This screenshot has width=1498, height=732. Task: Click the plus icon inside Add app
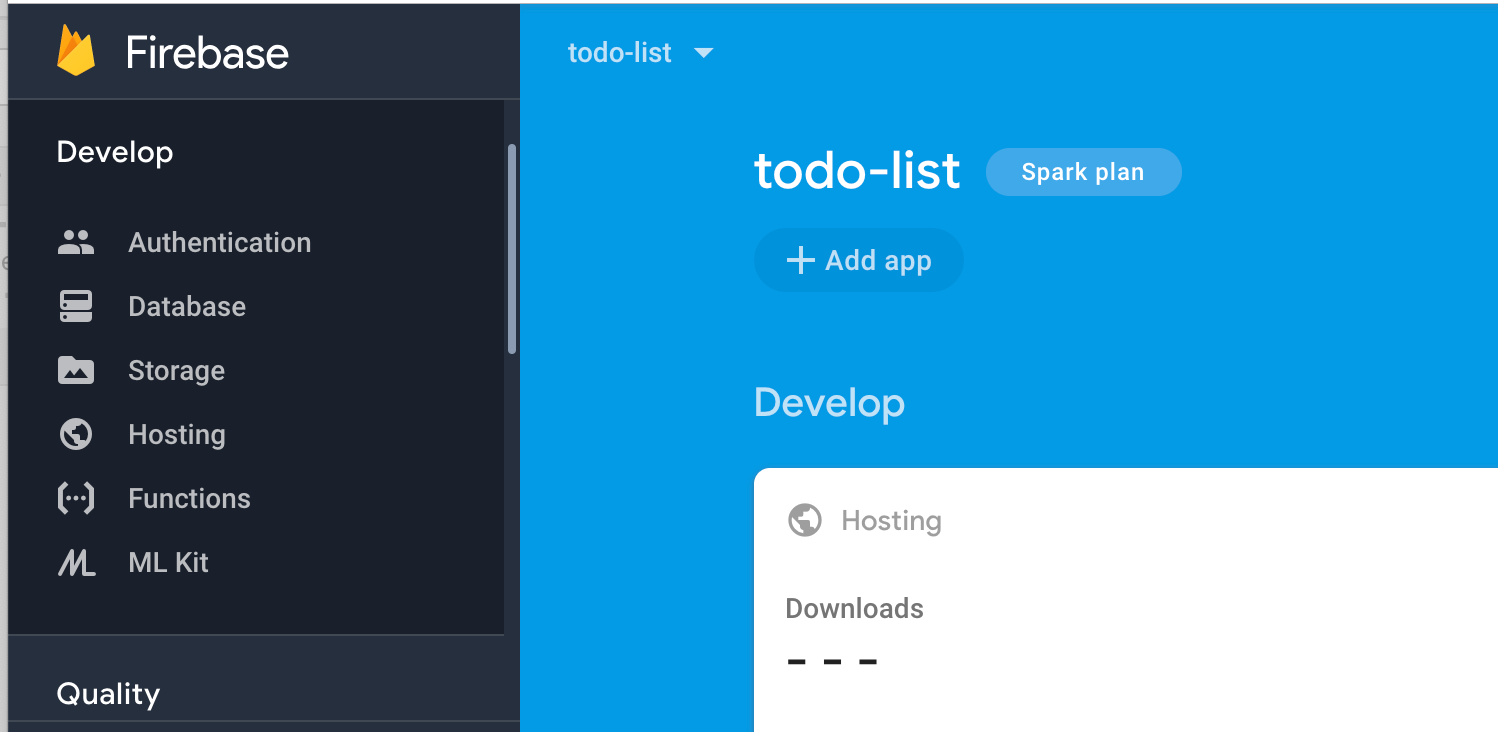point(799,260)
